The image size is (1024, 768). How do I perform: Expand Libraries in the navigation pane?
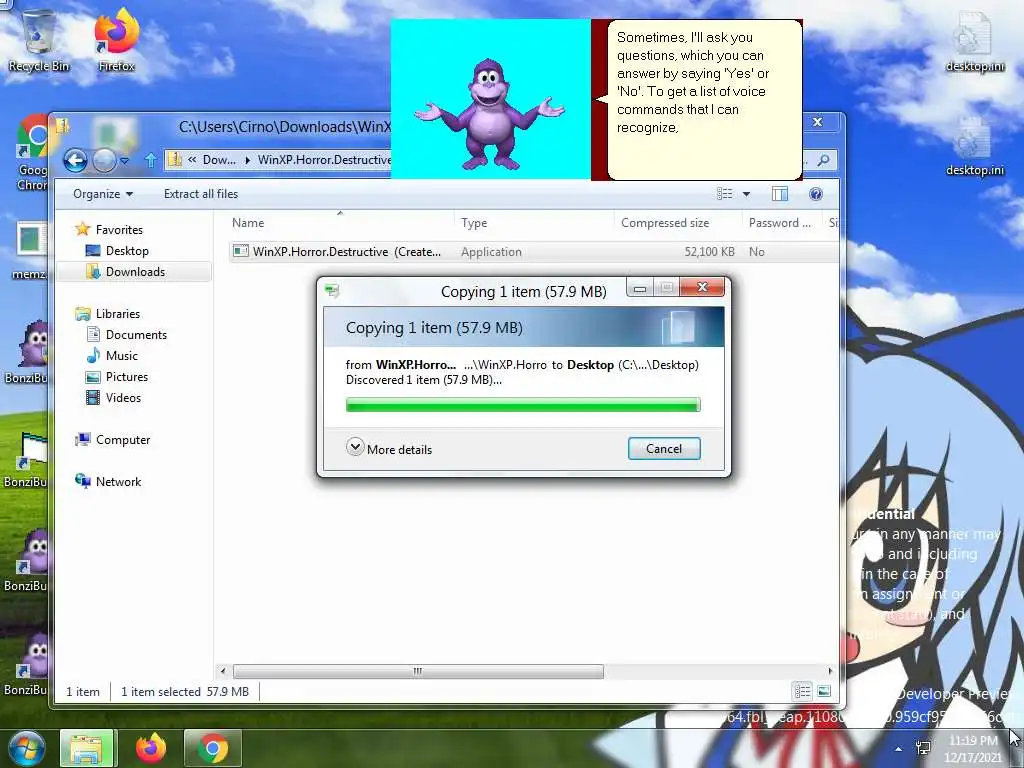click(x=118, y=313)
